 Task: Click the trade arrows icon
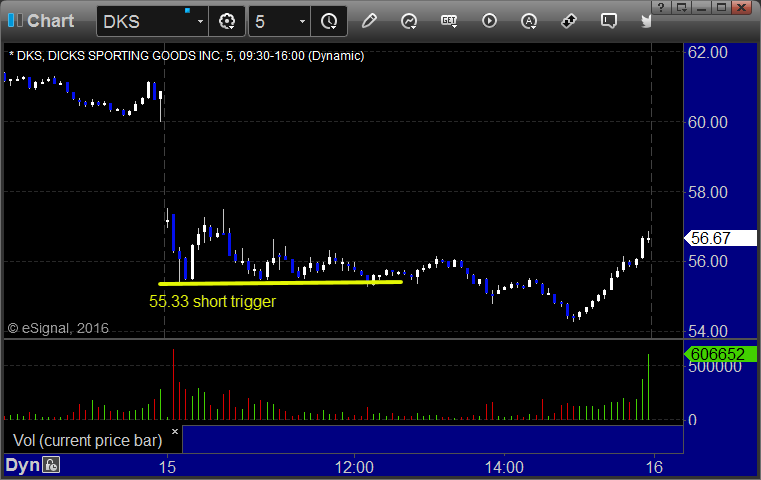(569, 21)
